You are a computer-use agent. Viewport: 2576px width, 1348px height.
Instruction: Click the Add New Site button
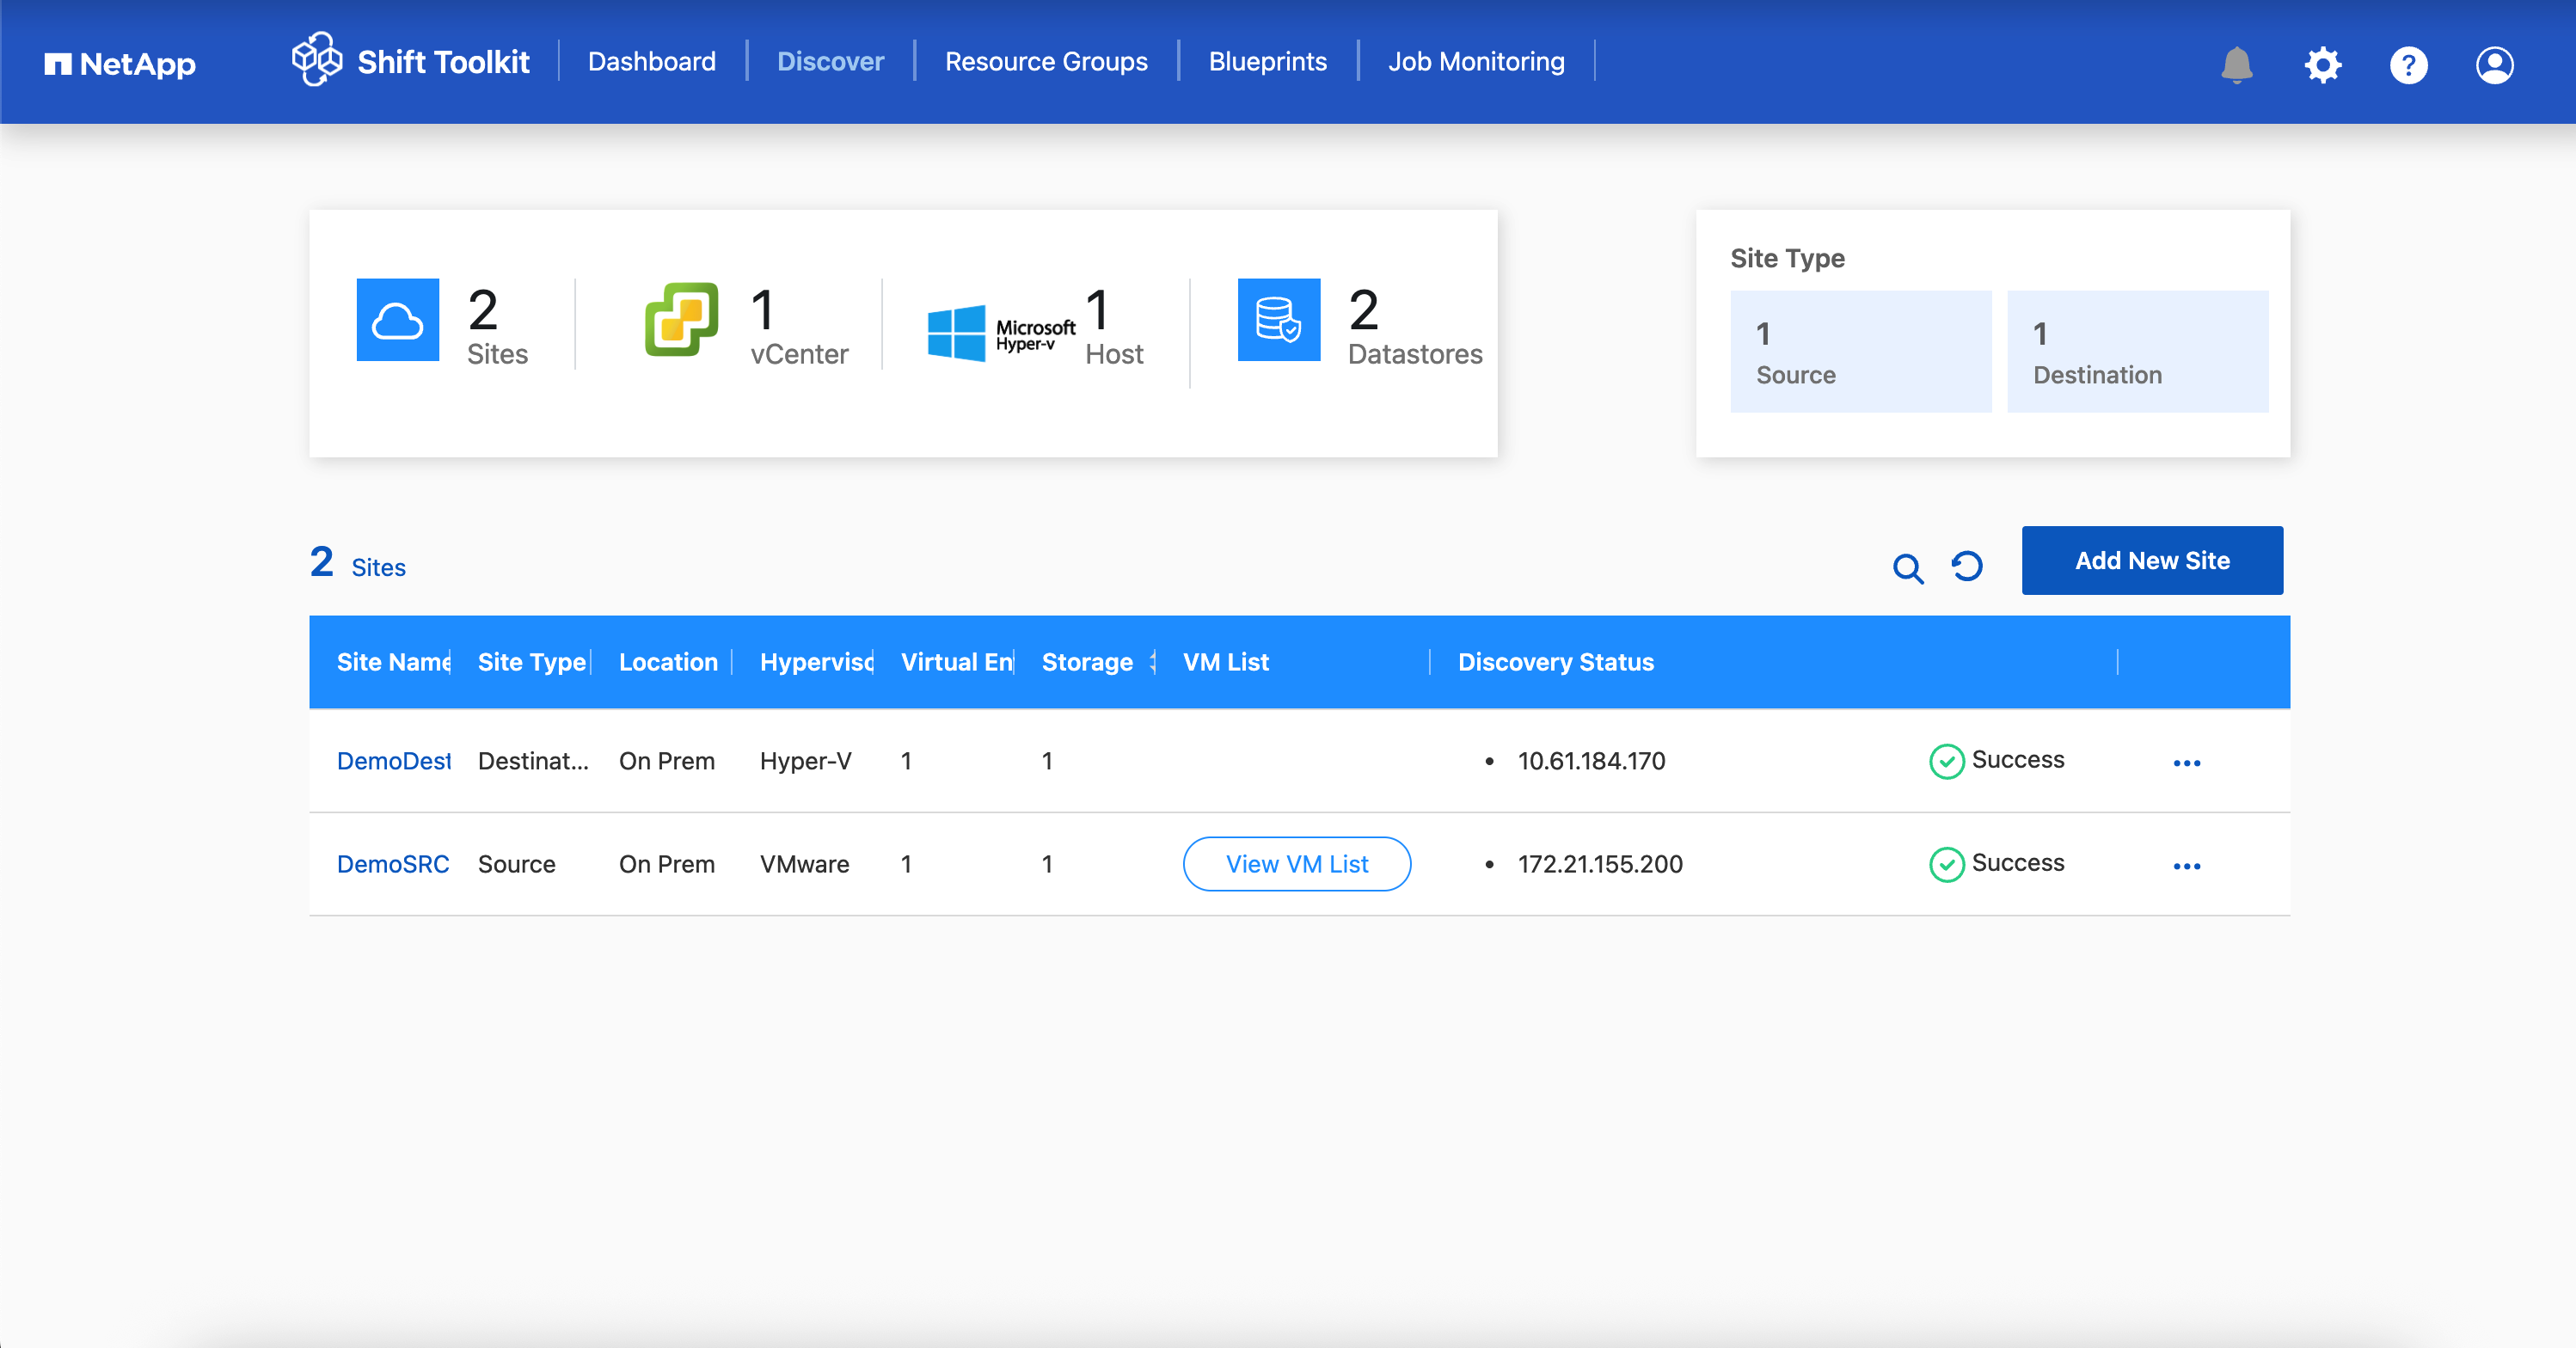pos(2151,560)
